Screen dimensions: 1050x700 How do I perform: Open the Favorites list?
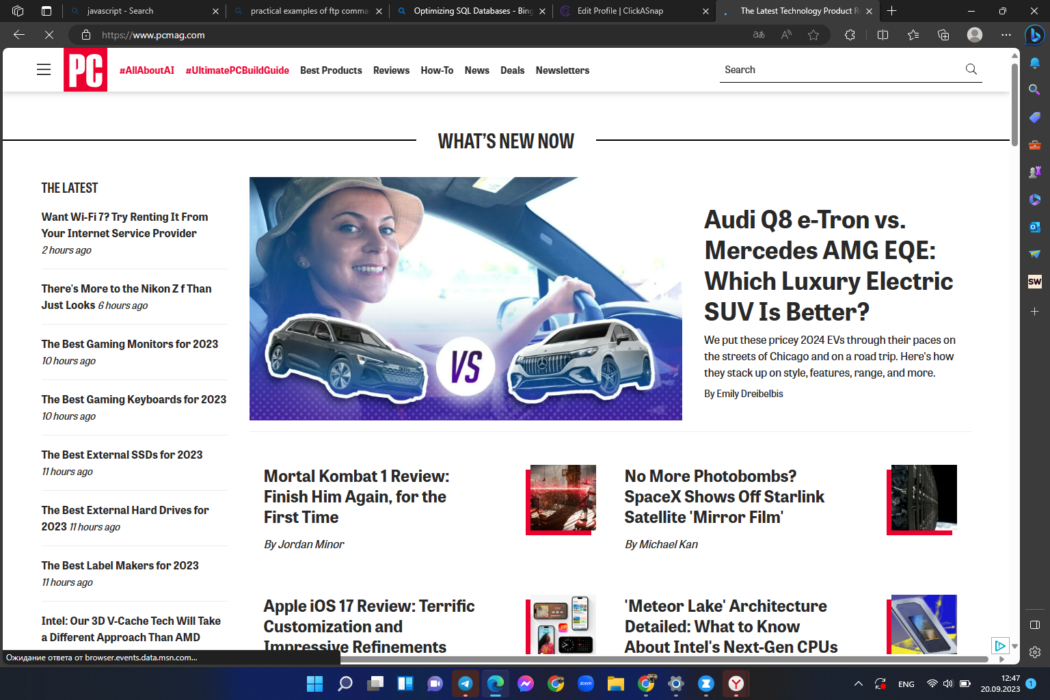coord(913,35)
